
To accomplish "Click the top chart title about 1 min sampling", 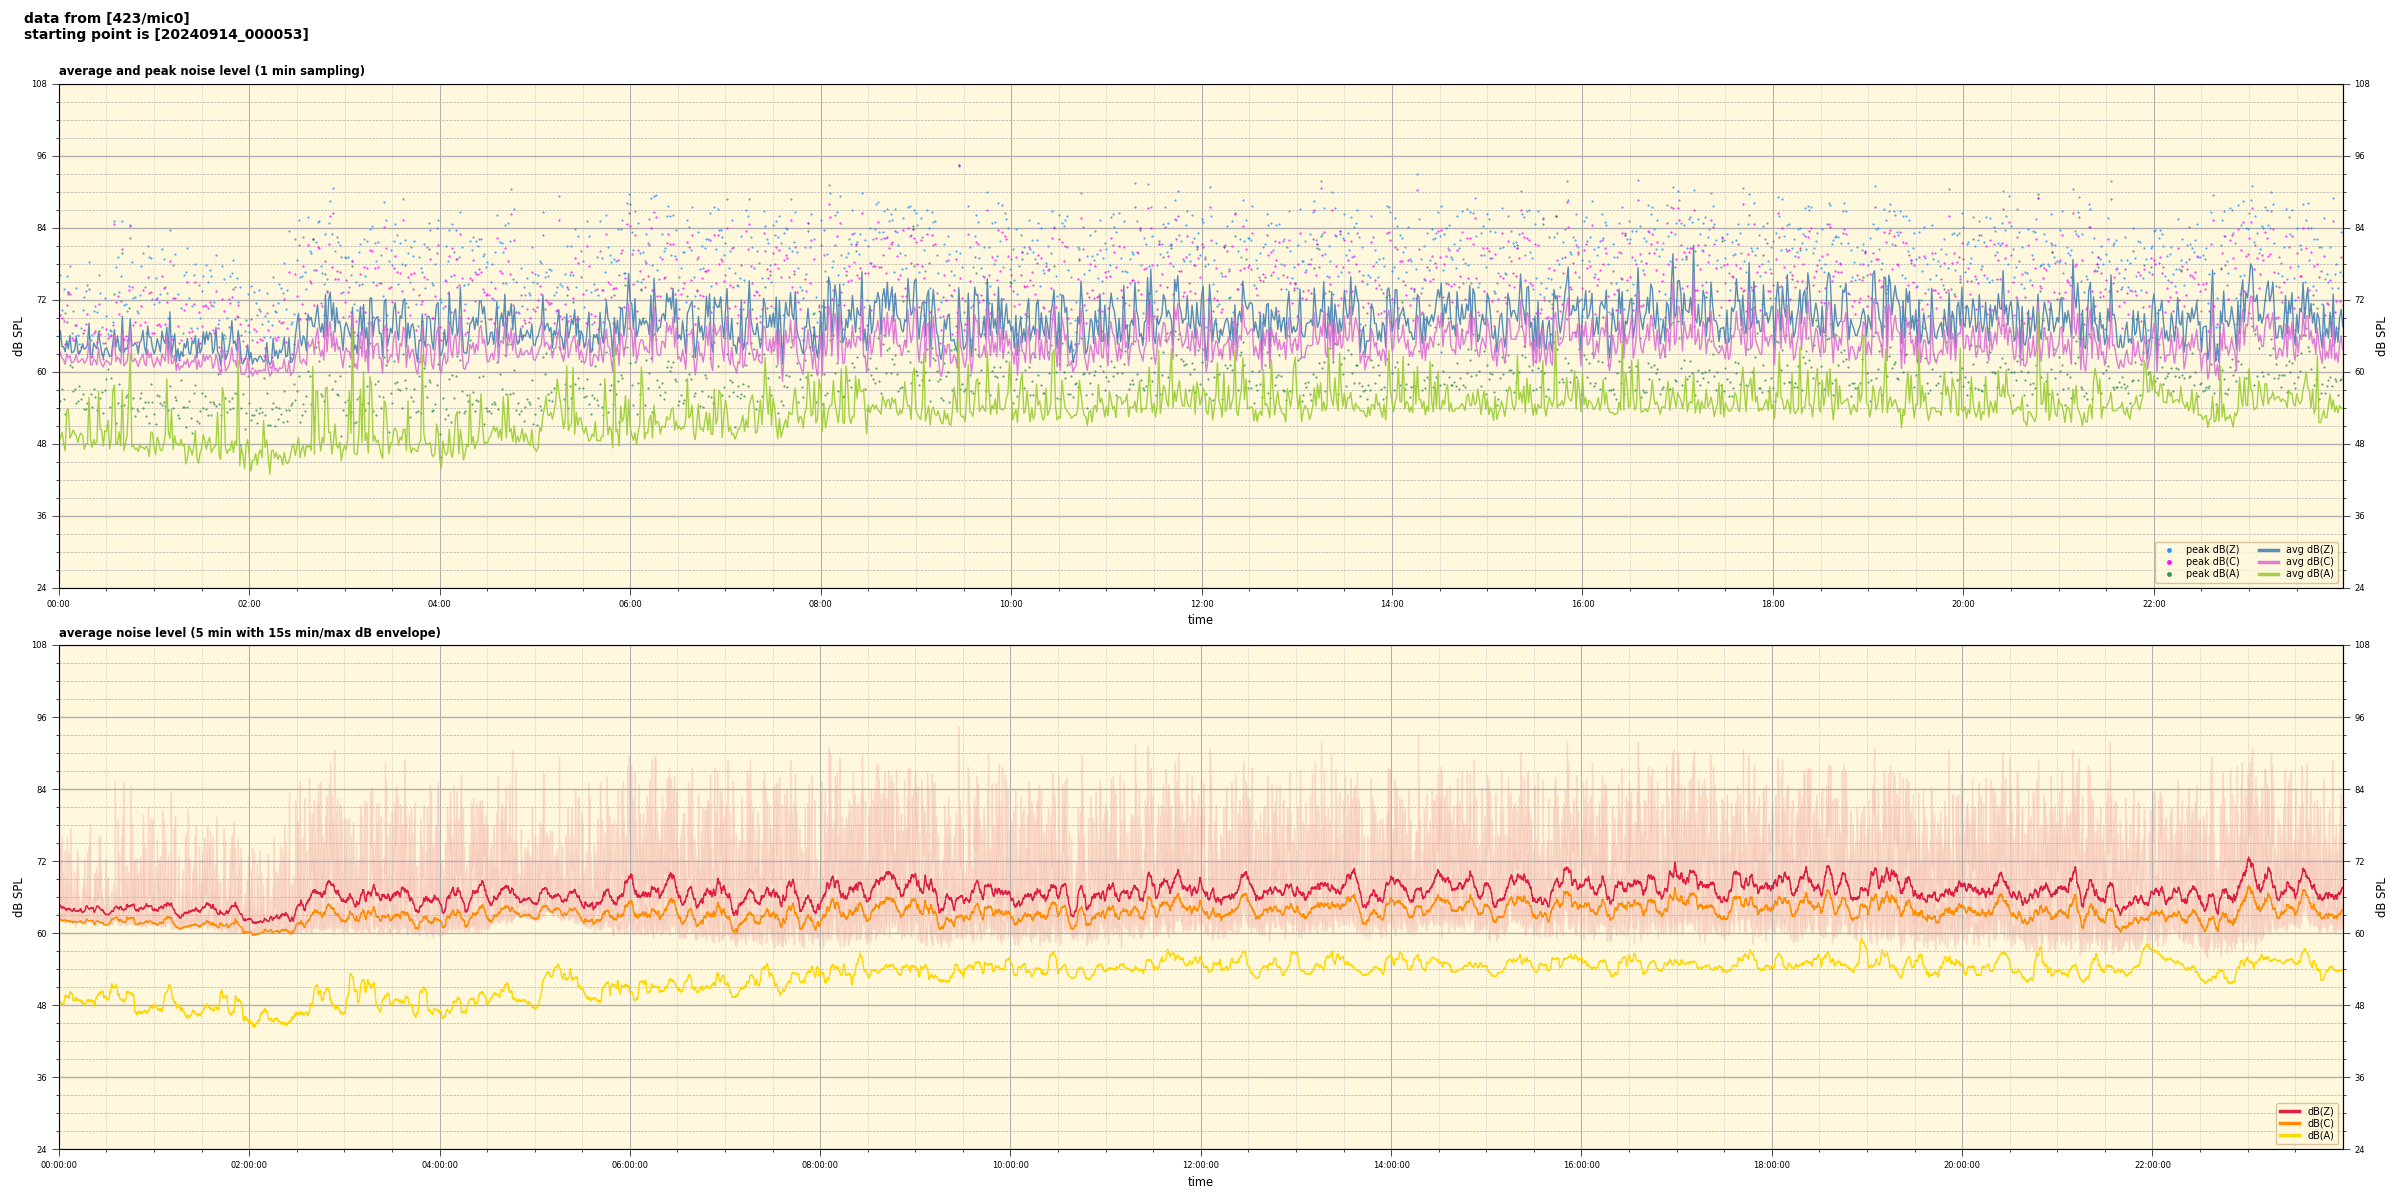I will coord(211,71).
